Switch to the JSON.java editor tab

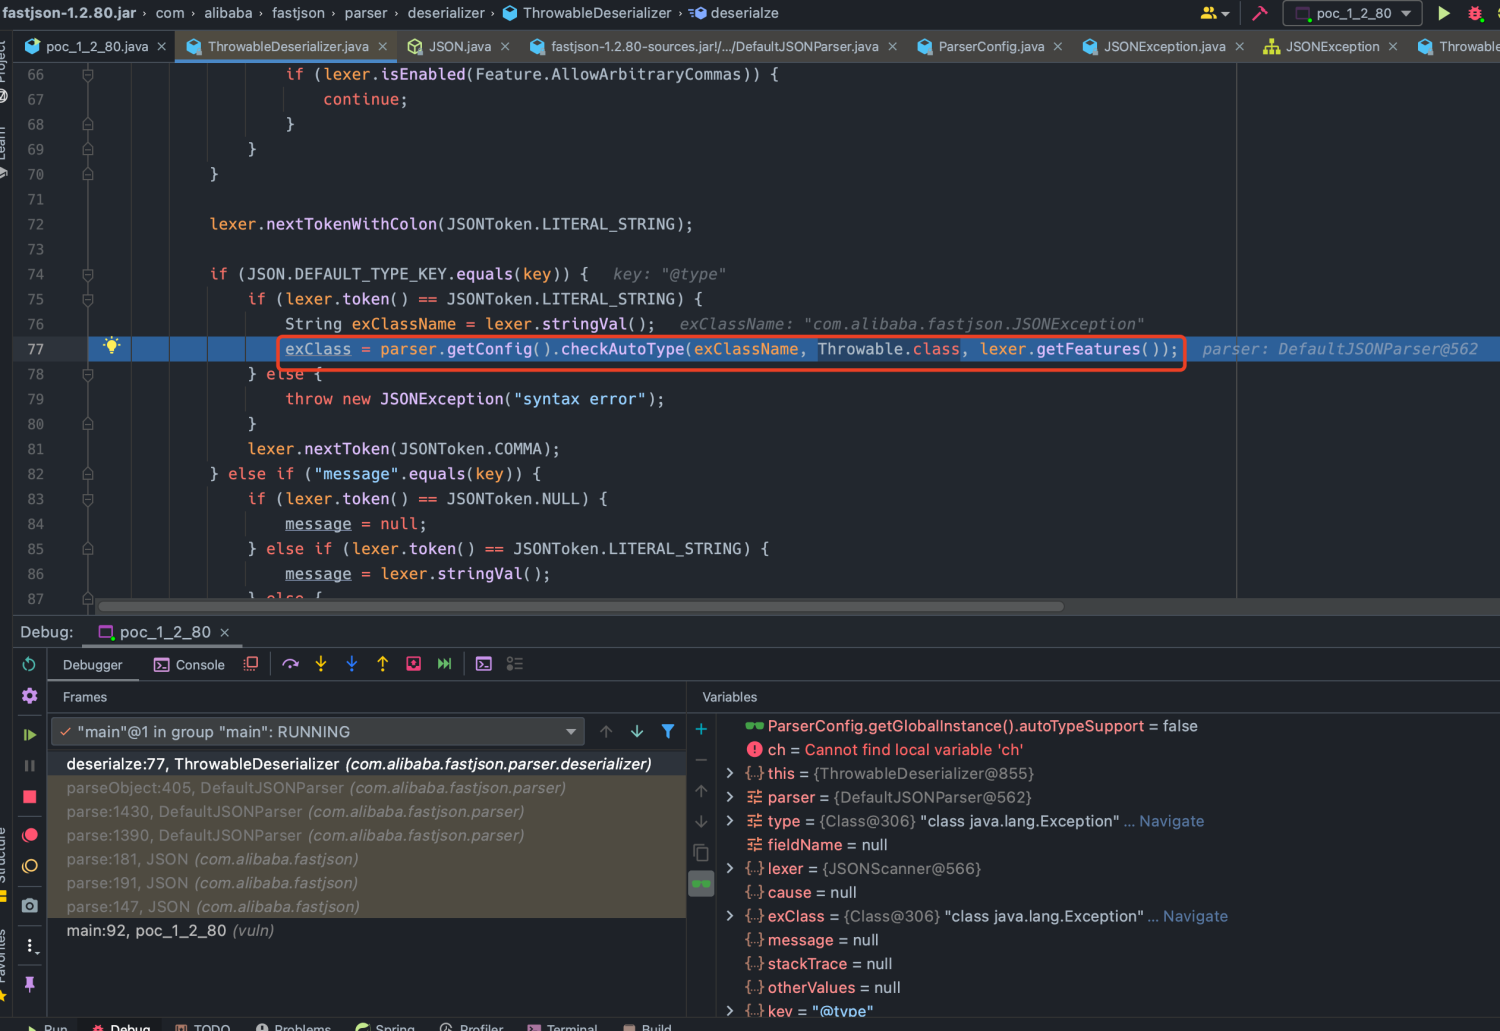(x=459, y=47)
